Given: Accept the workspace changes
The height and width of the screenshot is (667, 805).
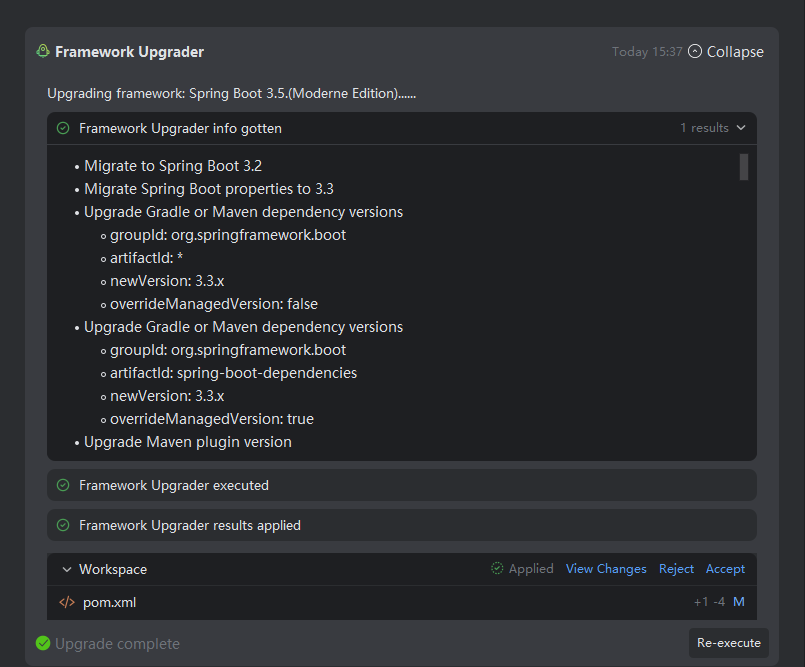Looking at the screenshot, I should coord(725,568).
